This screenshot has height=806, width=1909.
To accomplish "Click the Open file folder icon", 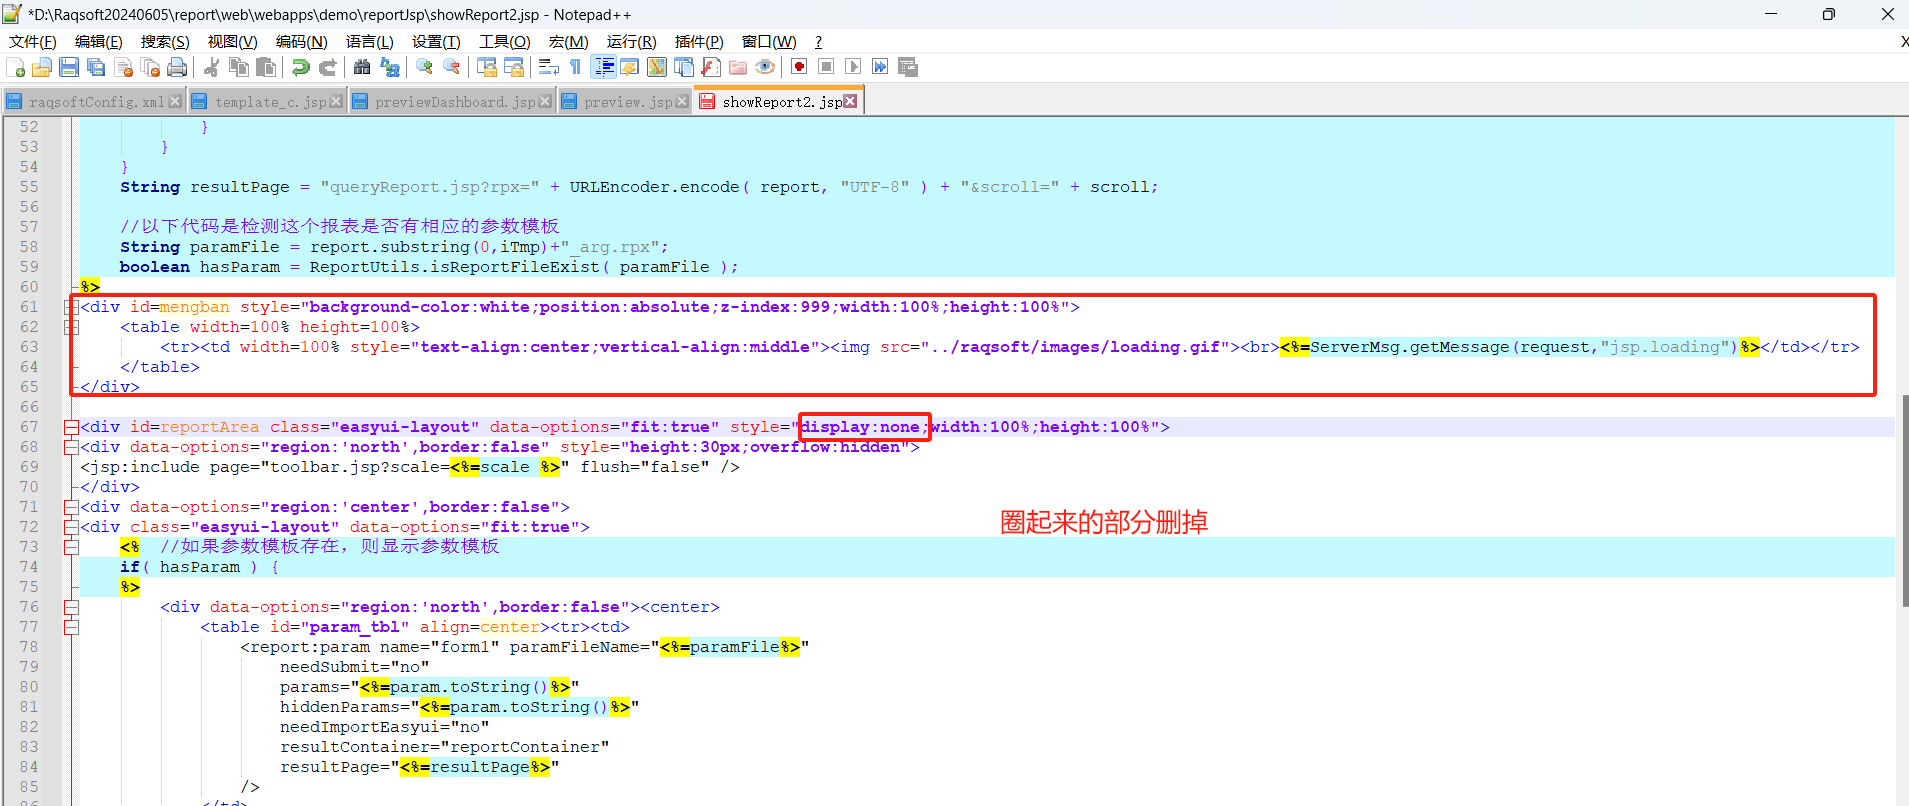I will point(42,67).
